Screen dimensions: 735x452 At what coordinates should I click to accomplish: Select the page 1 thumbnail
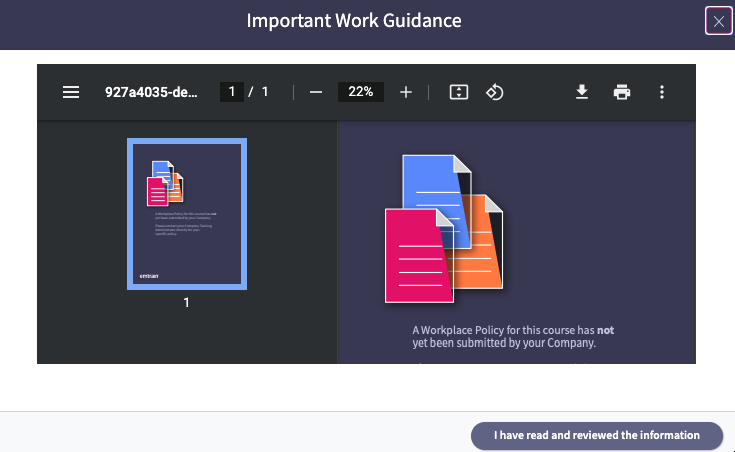coord(187,214)
